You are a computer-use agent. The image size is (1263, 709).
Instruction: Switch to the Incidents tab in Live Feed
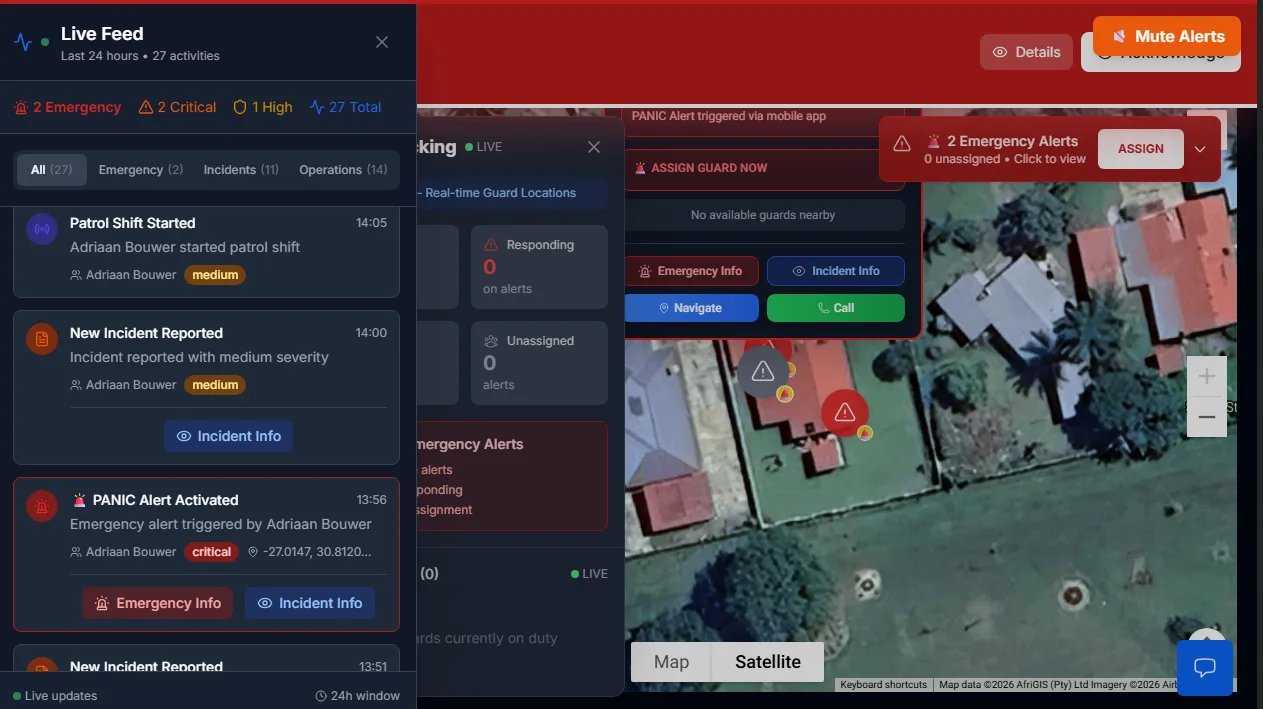coord(240,169)
